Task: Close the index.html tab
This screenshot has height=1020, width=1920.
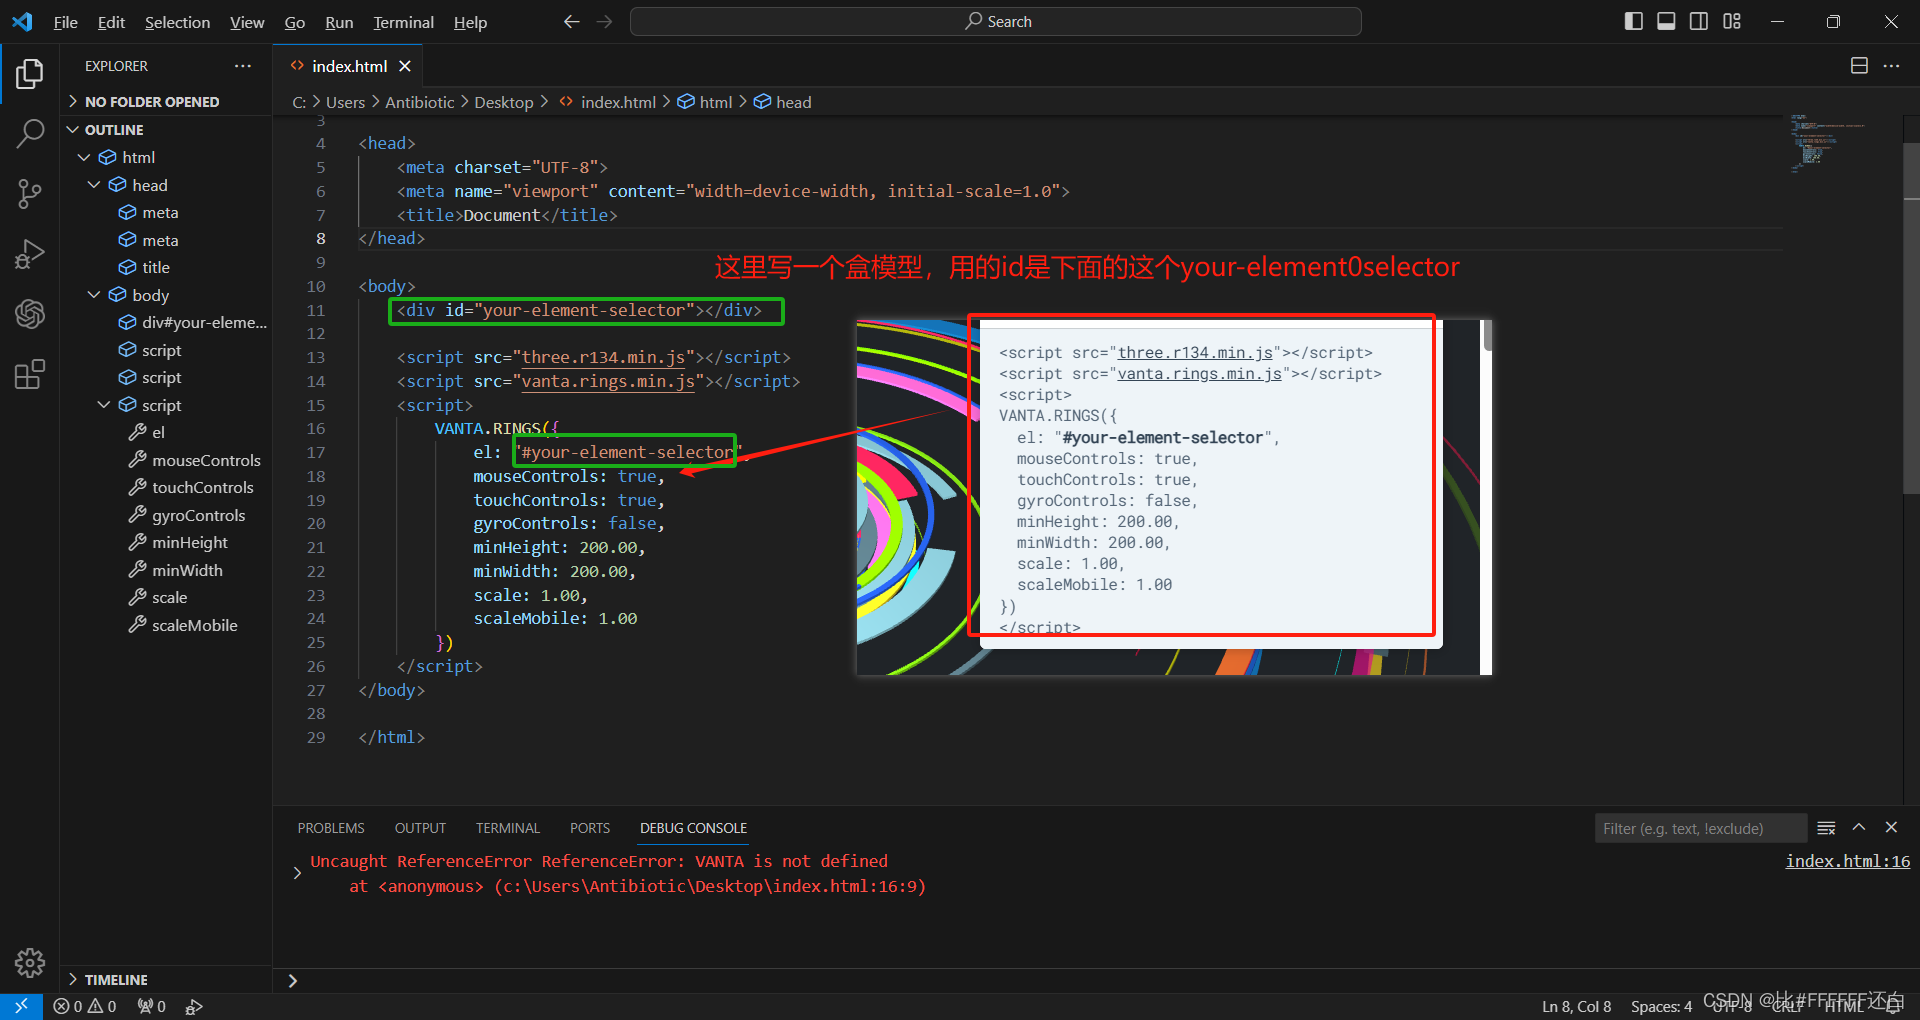Action: (x=405, y=66)
